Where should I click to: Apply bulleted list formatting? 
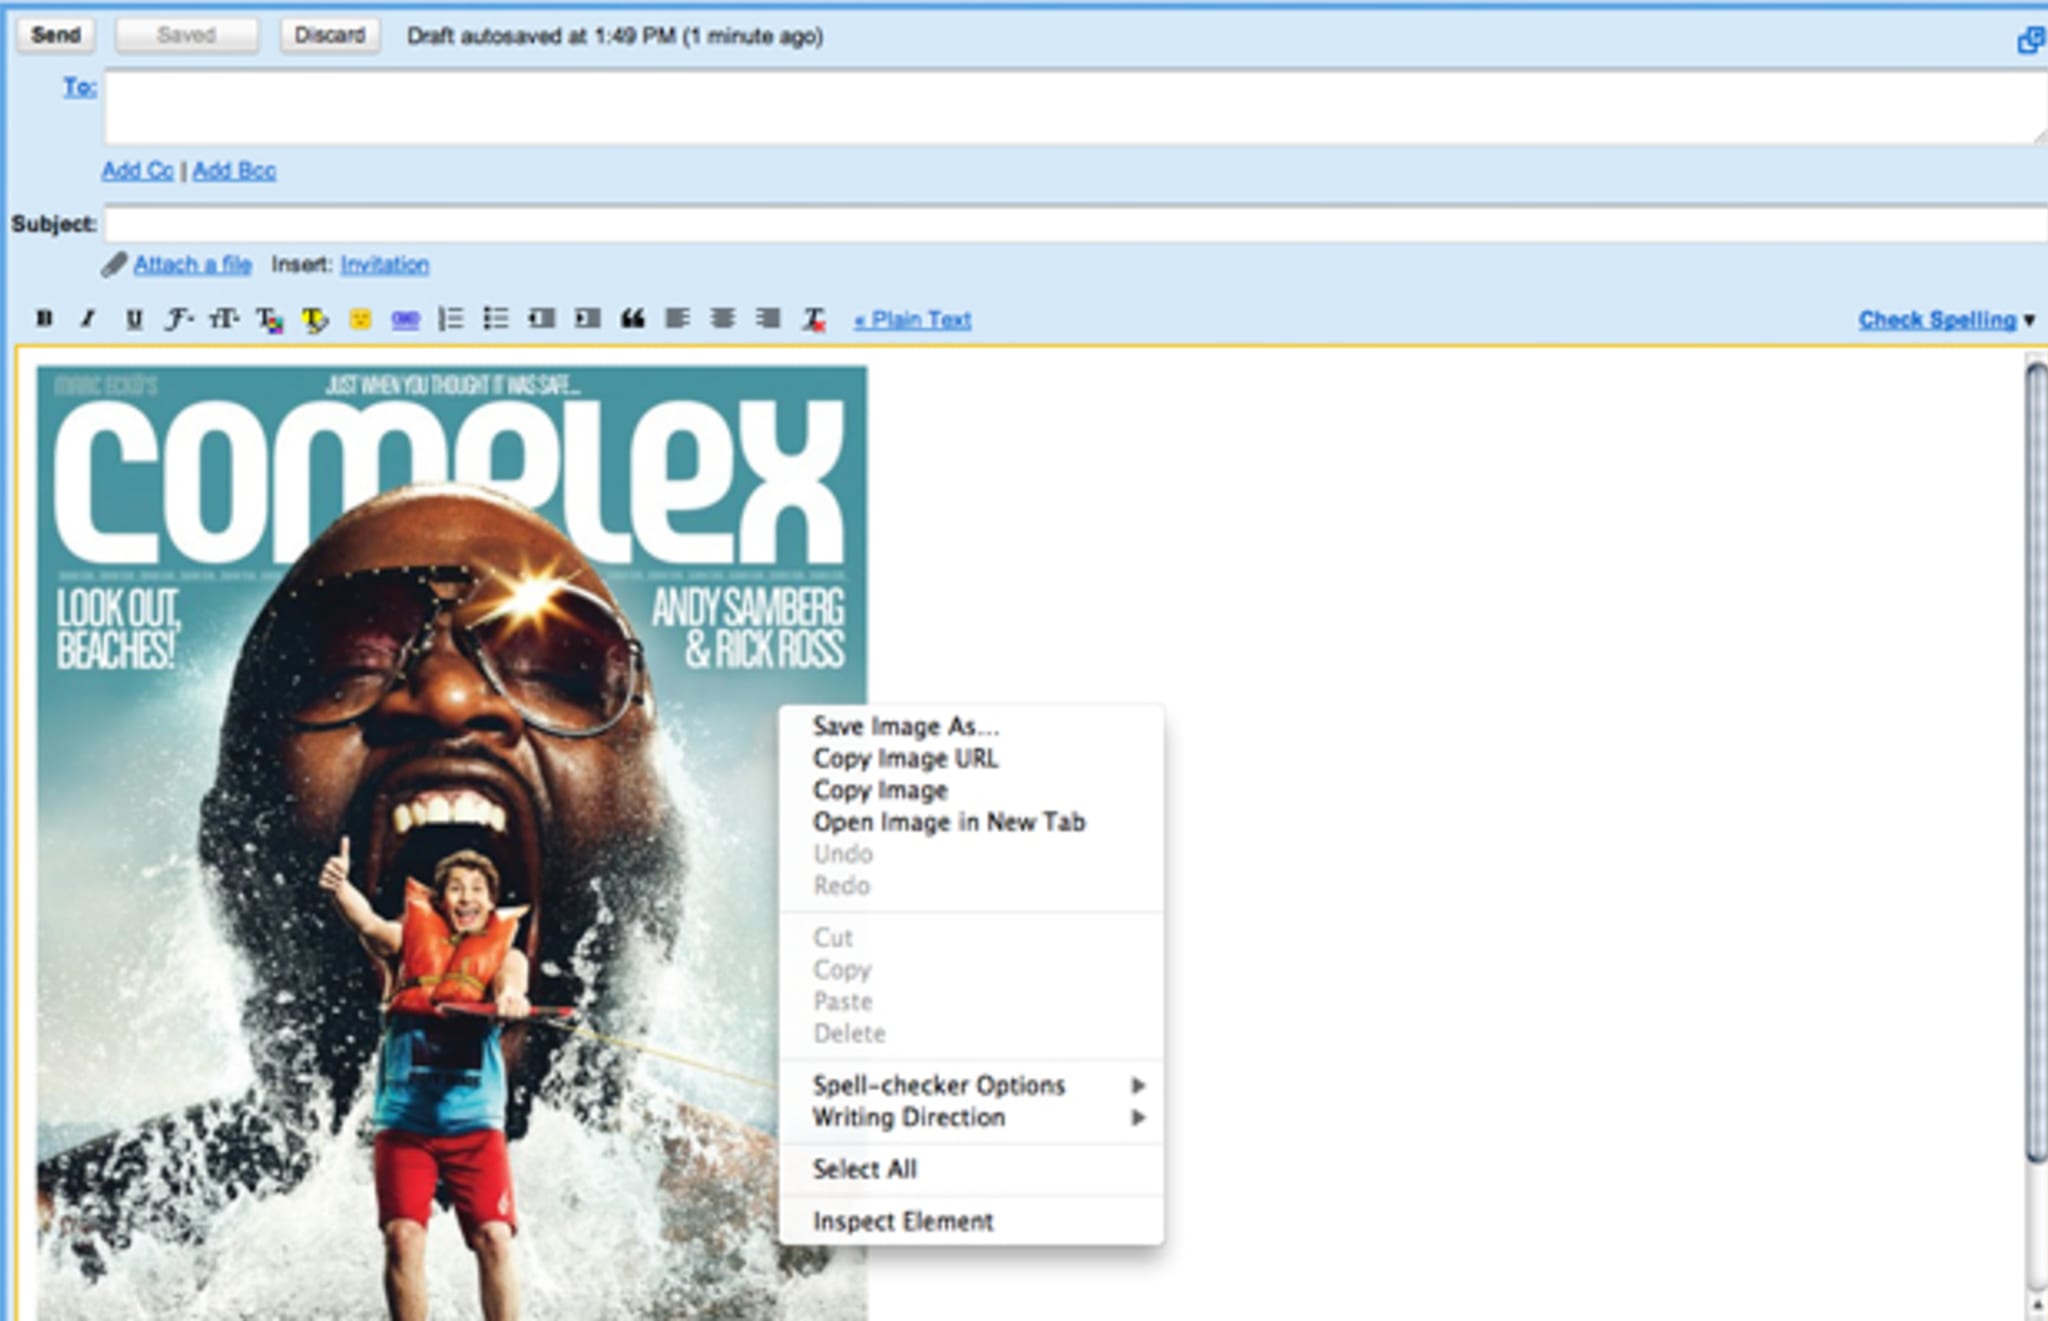click(496, 319)
